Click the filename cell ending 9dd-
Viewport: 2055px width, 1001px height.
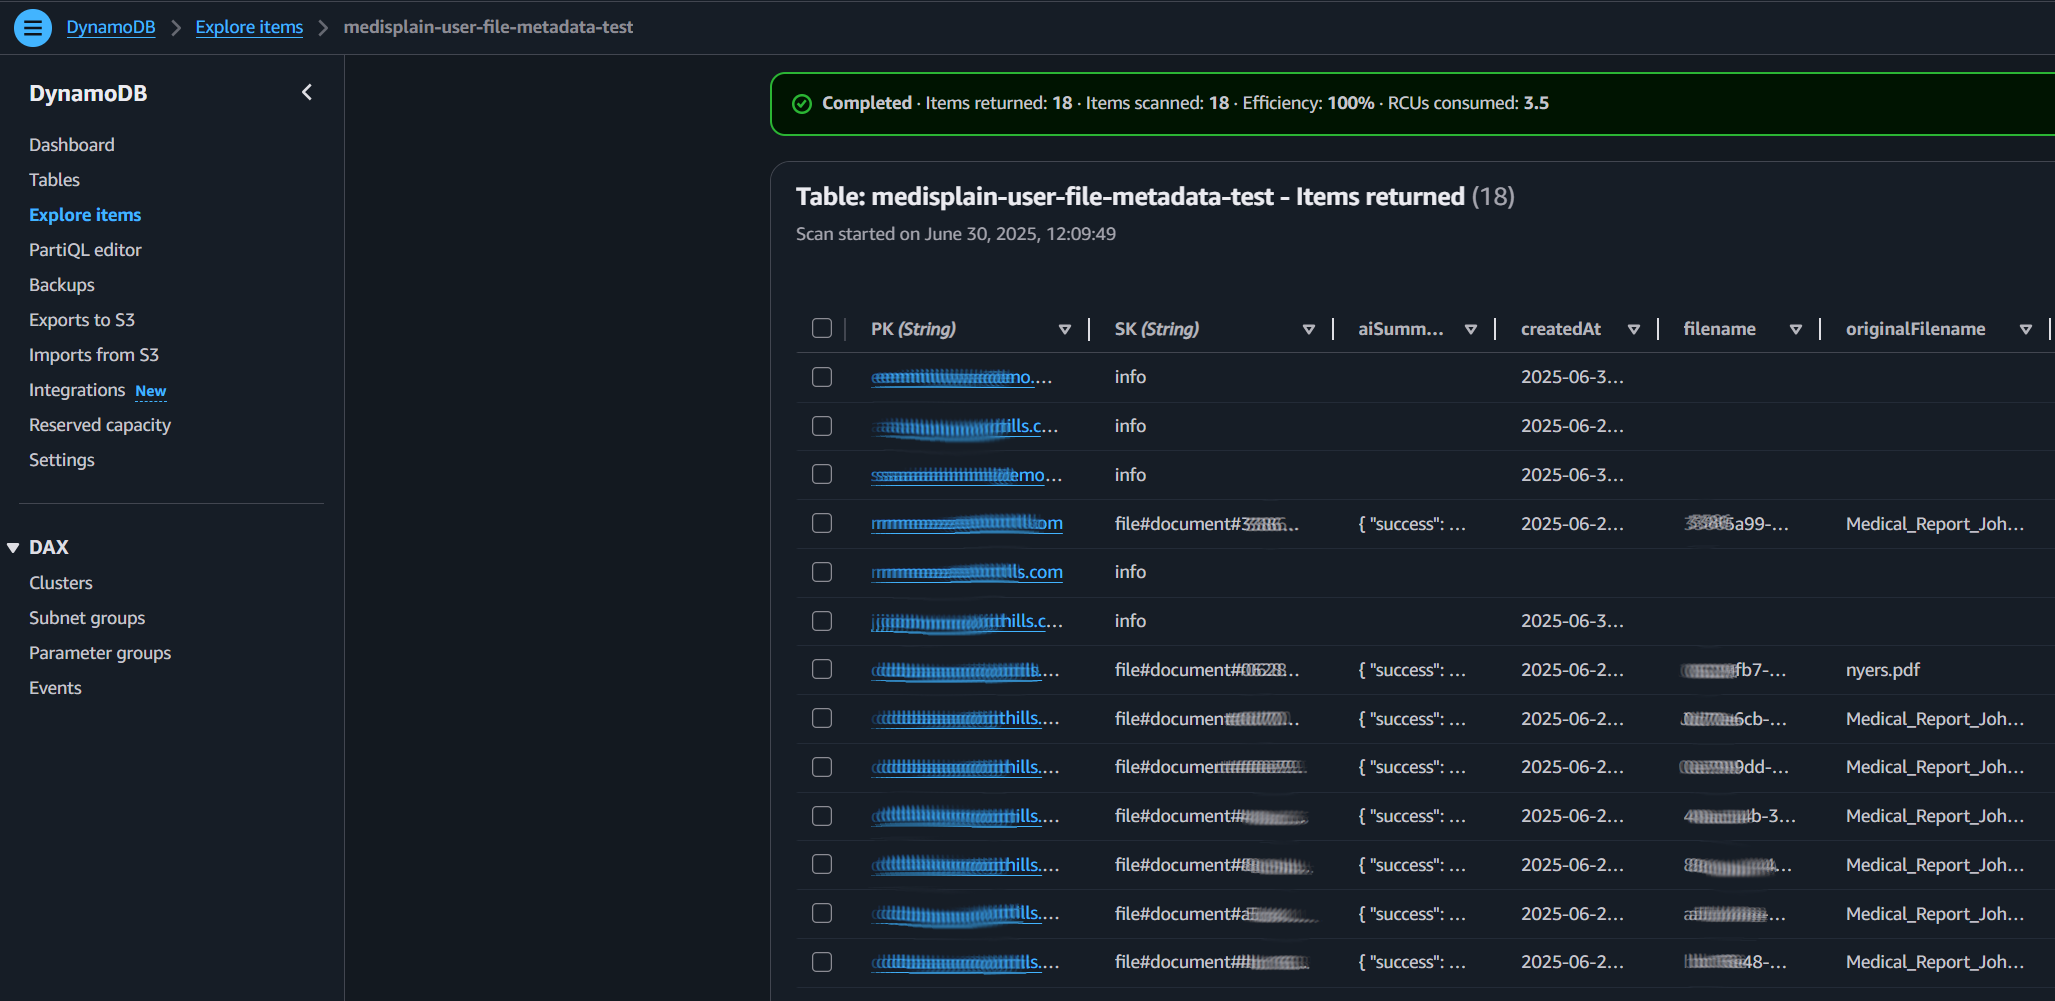point(1736,767)
